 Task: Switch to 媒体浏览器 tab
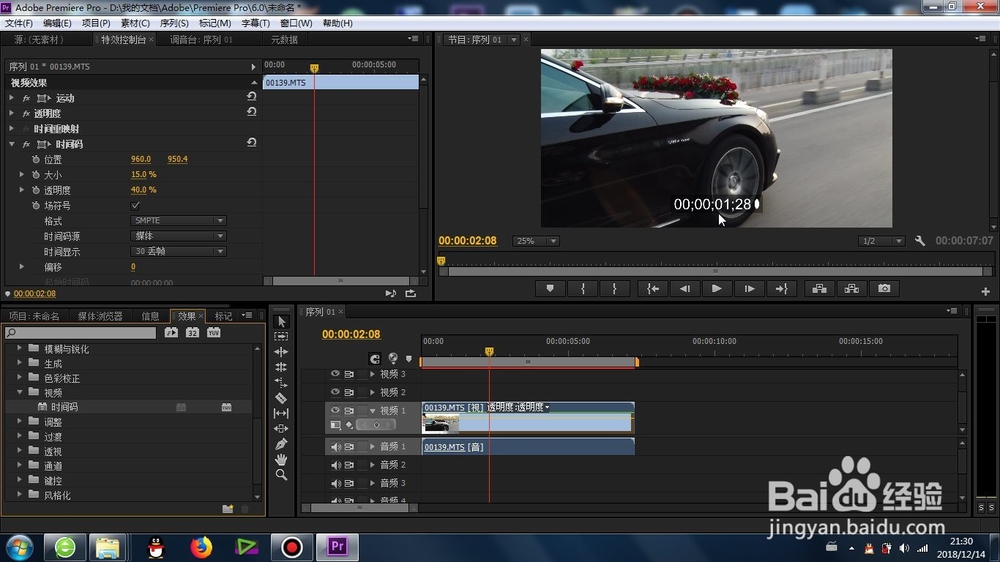(x=99, y=316)
